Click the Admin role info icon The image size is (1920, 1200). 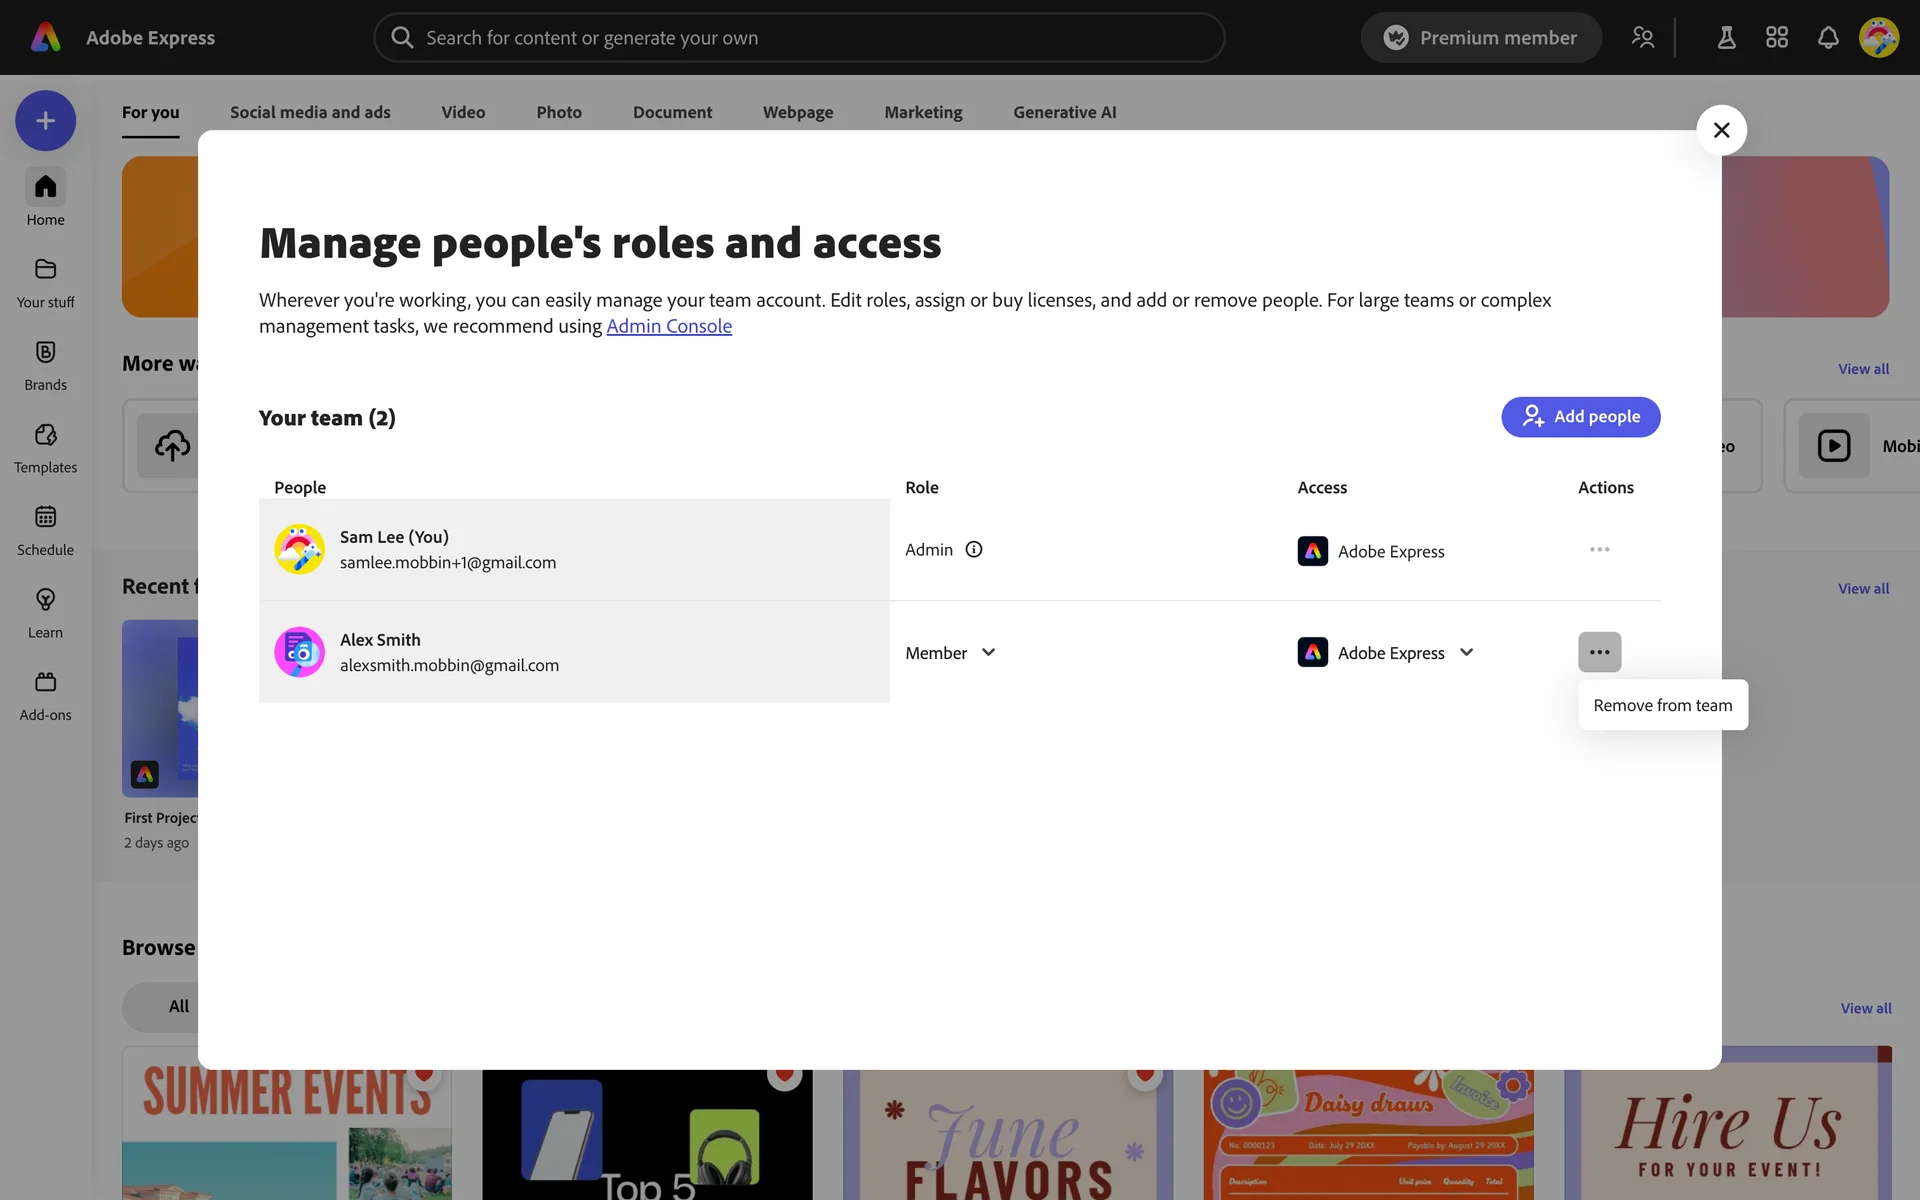tap(973, 550)
